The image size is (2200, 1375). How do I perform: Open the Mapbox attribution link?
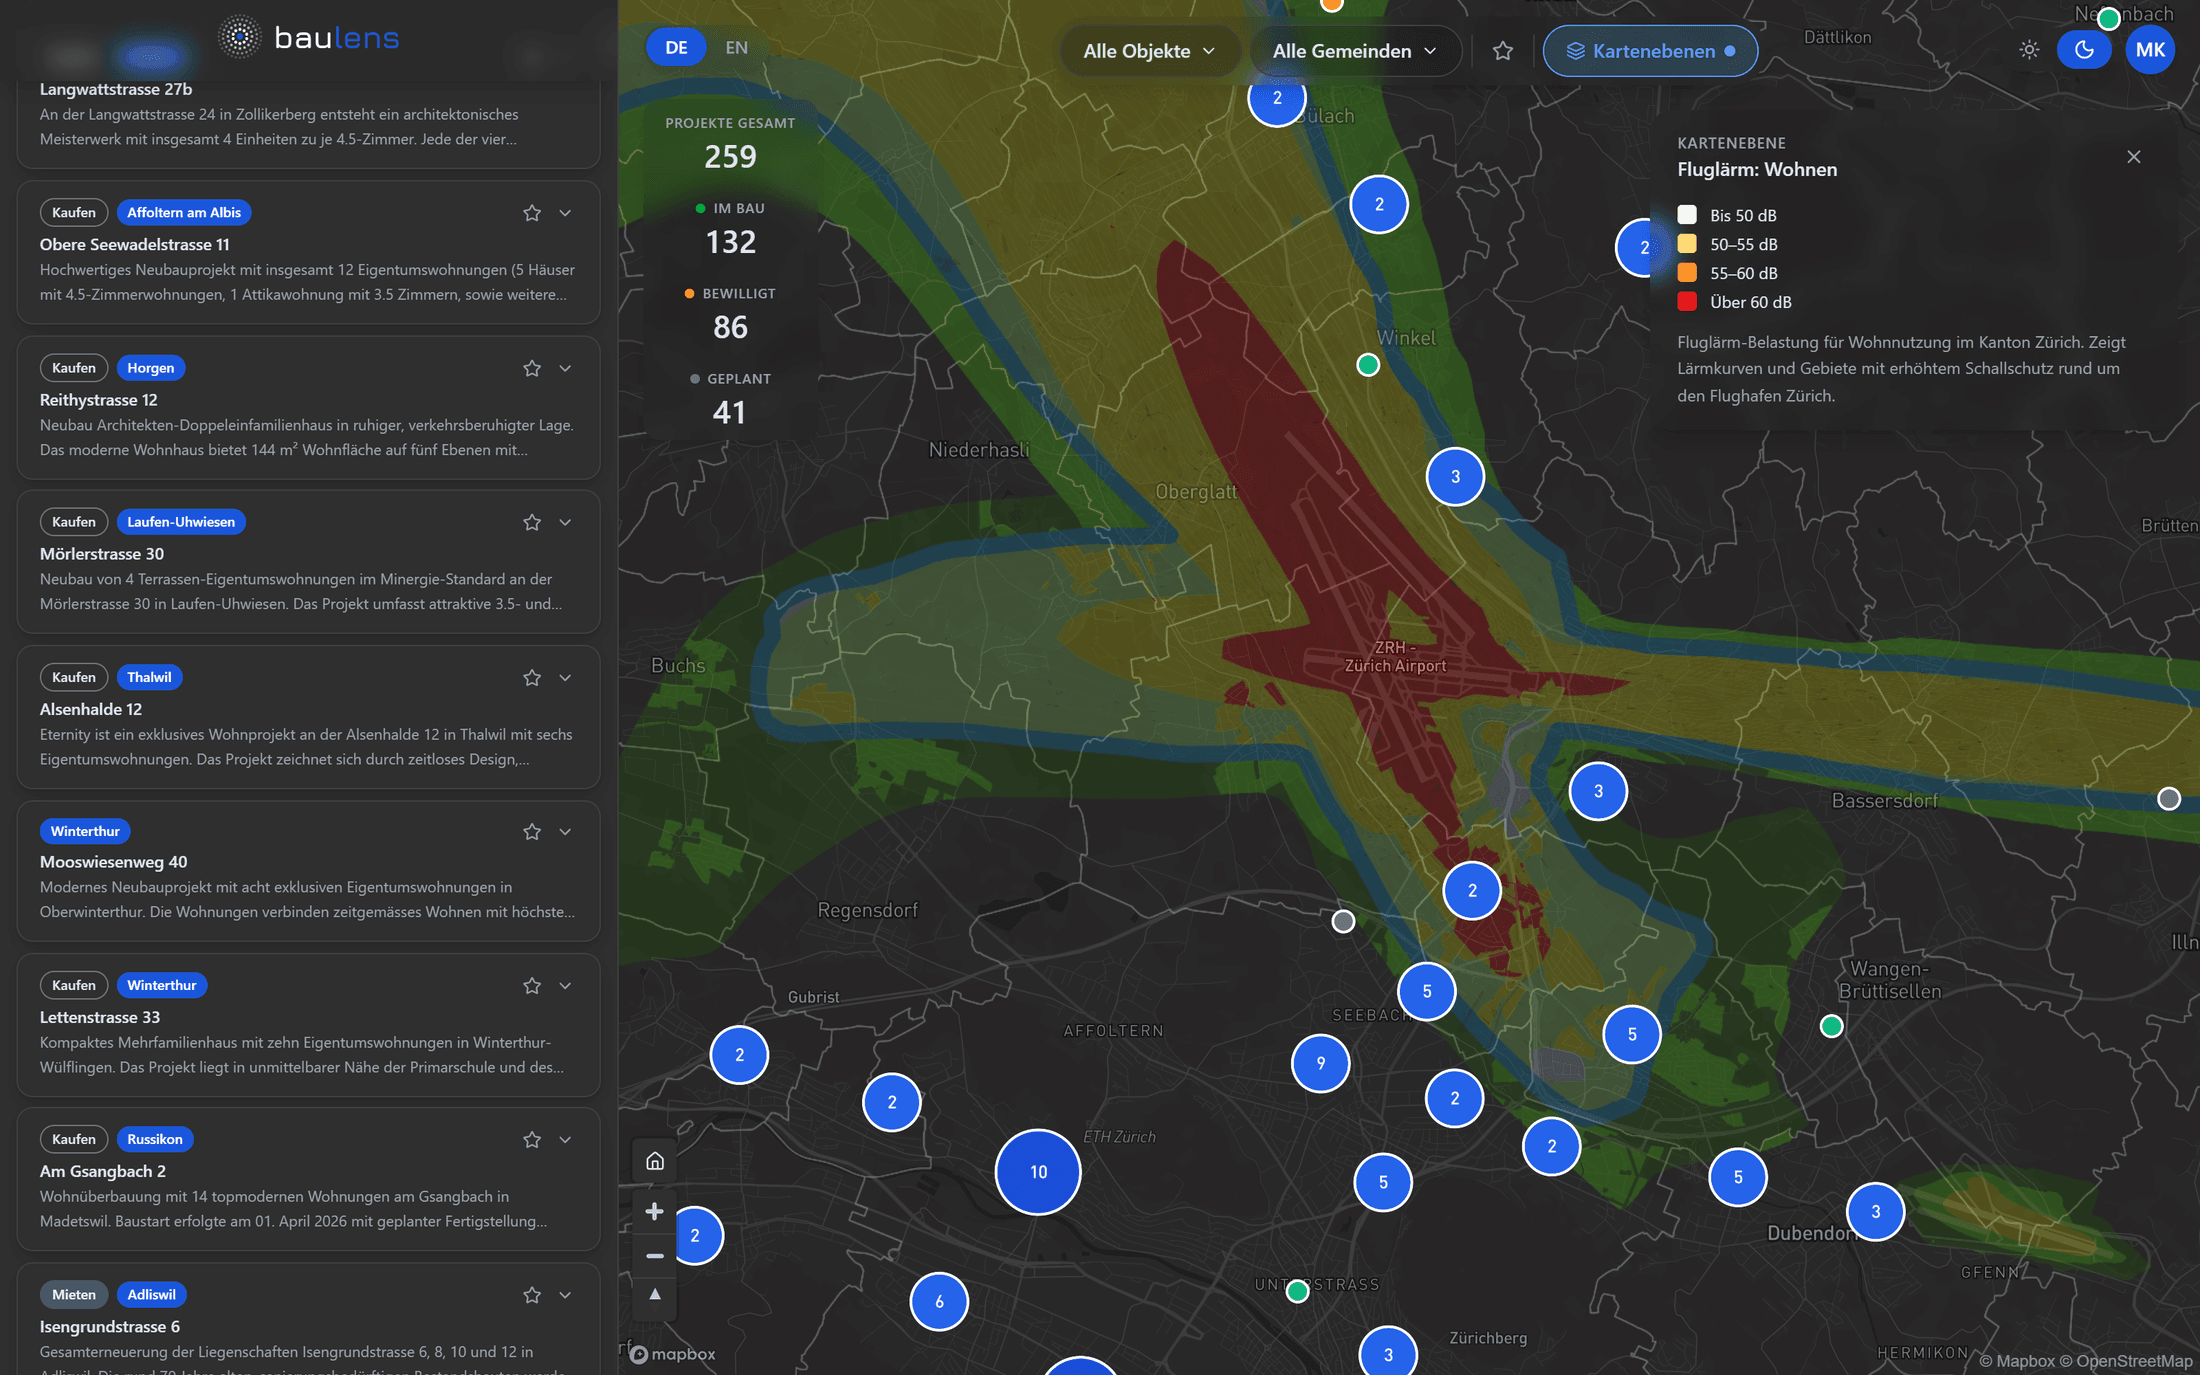[x=2016, y=1360]
